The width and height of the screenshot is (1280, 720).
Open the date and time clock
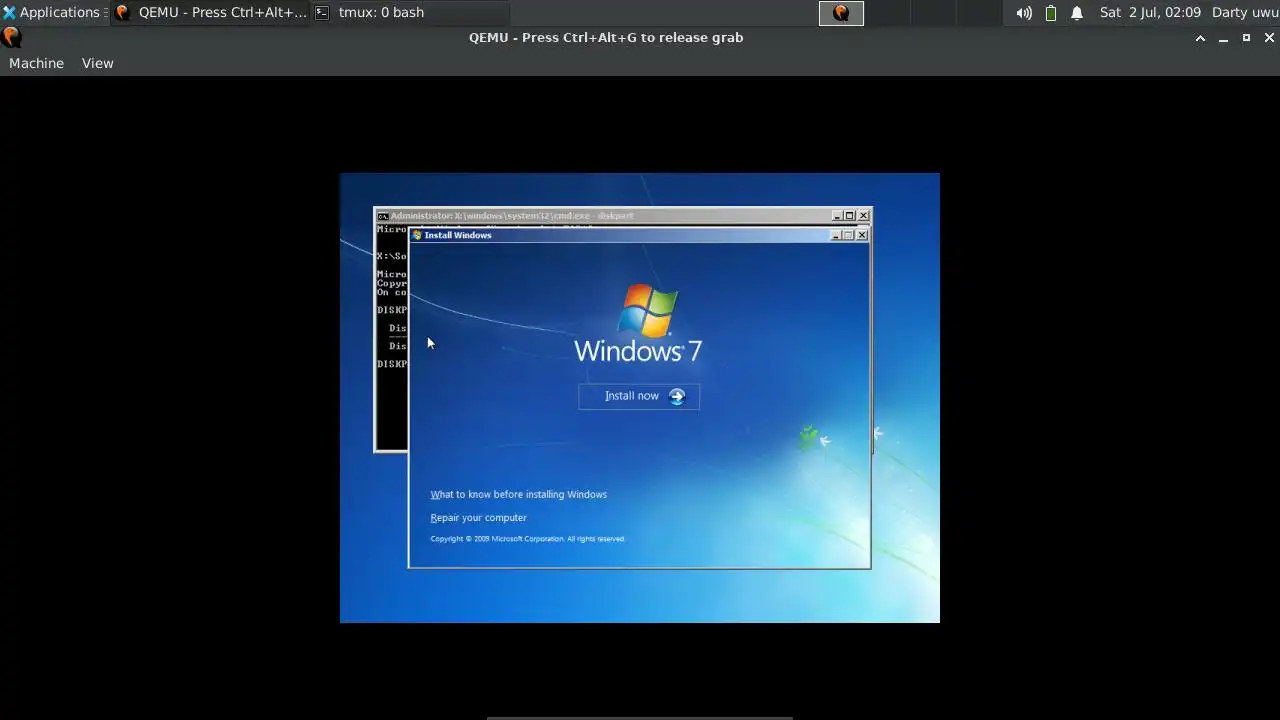pyautogui.click(x=1150, y=12)
